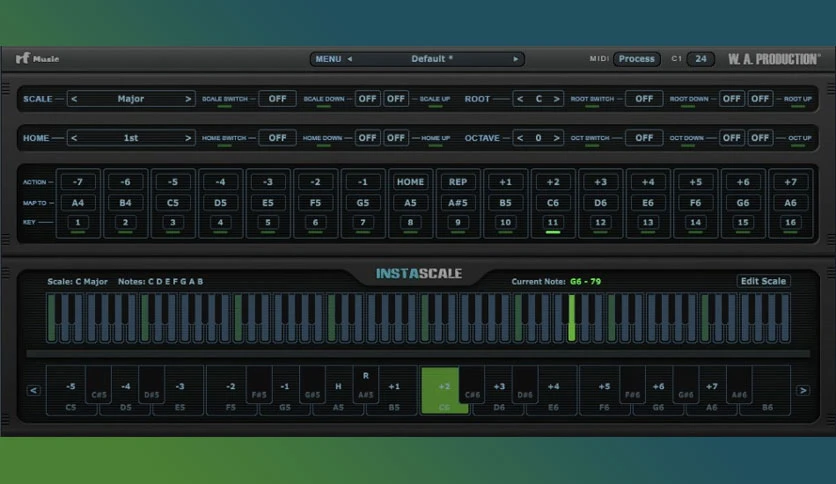Increase octave with right arrow
This screenshot has height=484, width=836.
[x=556, y=138]
